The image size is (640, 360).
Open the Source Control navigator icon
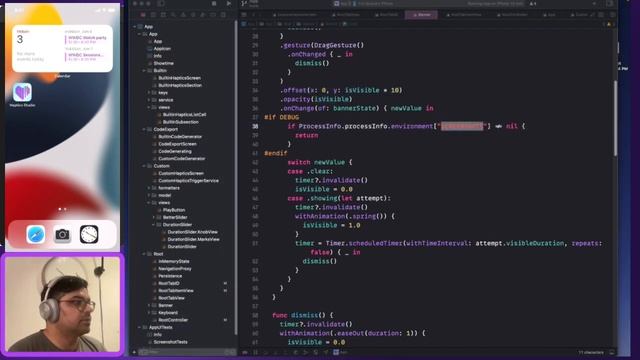[x=153, y=15]
